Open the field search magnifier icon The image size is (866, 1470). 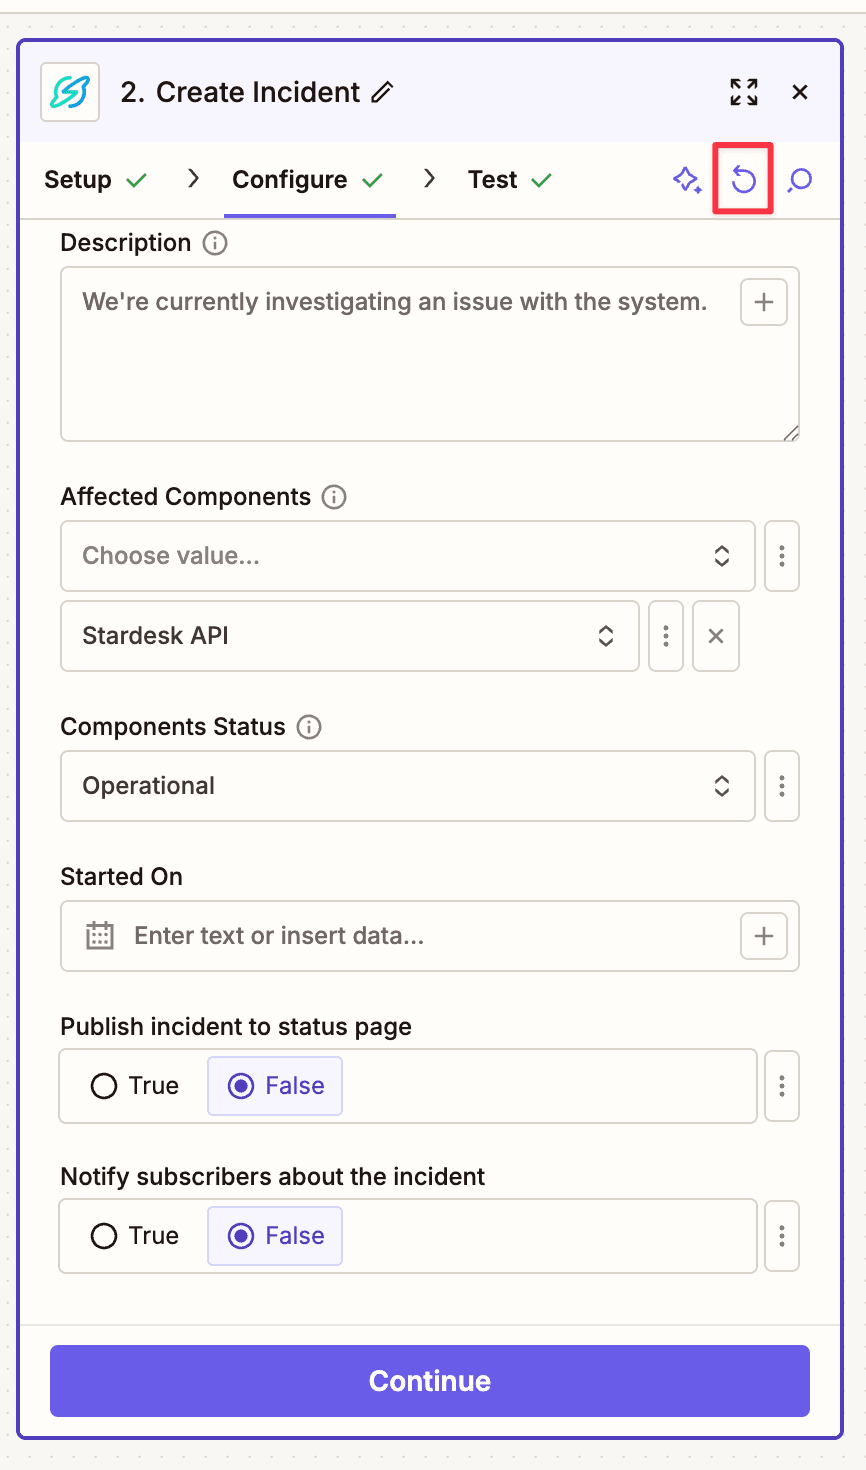798,179
